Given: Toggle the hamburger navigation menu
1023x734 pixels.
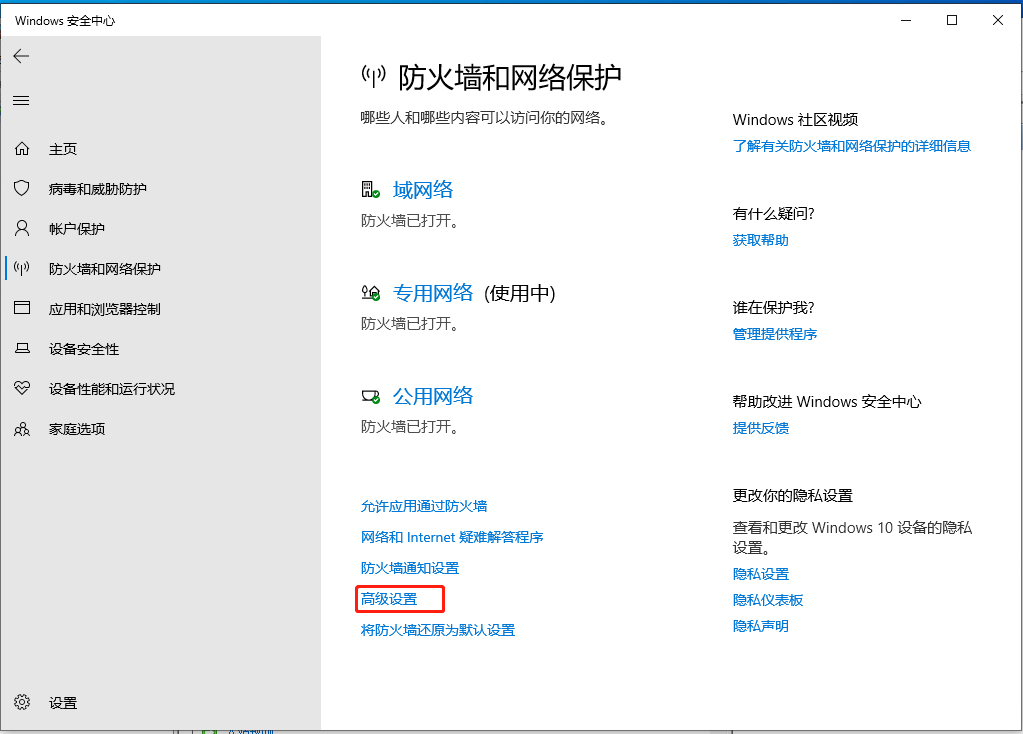Looking at the screenshot, I should tap(22, 100).
